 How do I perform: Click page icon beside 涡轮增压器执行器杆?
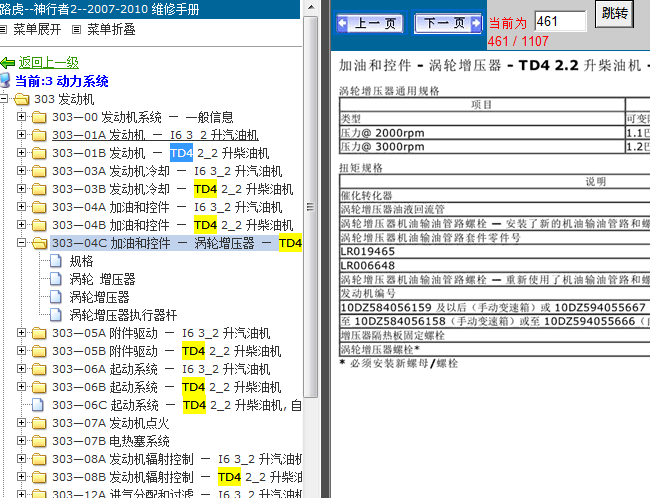click(56, 315)
